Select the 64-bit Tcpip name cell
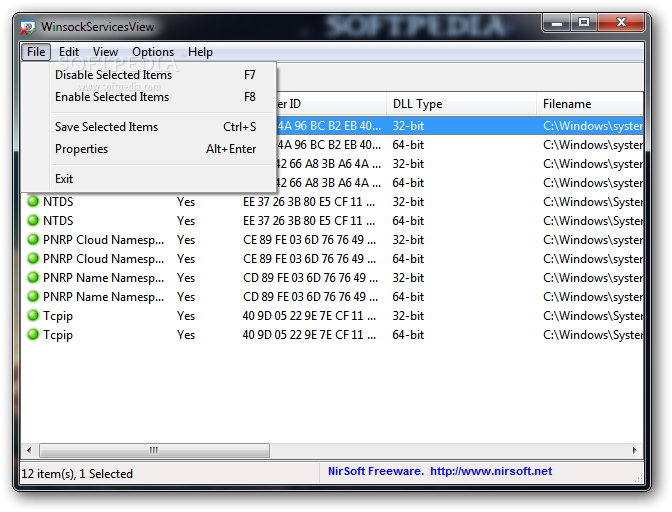672x512 pixels. click(x=58, y=335)
